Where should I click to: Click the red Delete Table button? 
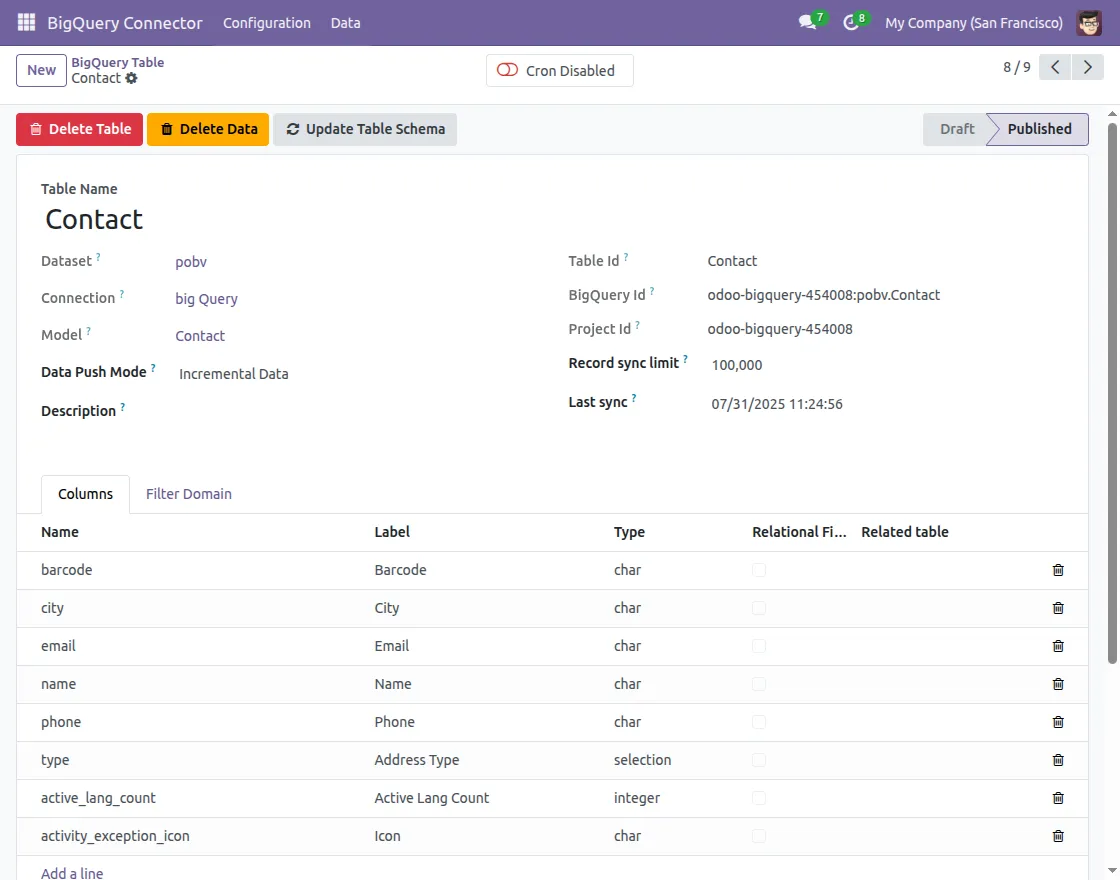coord(79,129)
